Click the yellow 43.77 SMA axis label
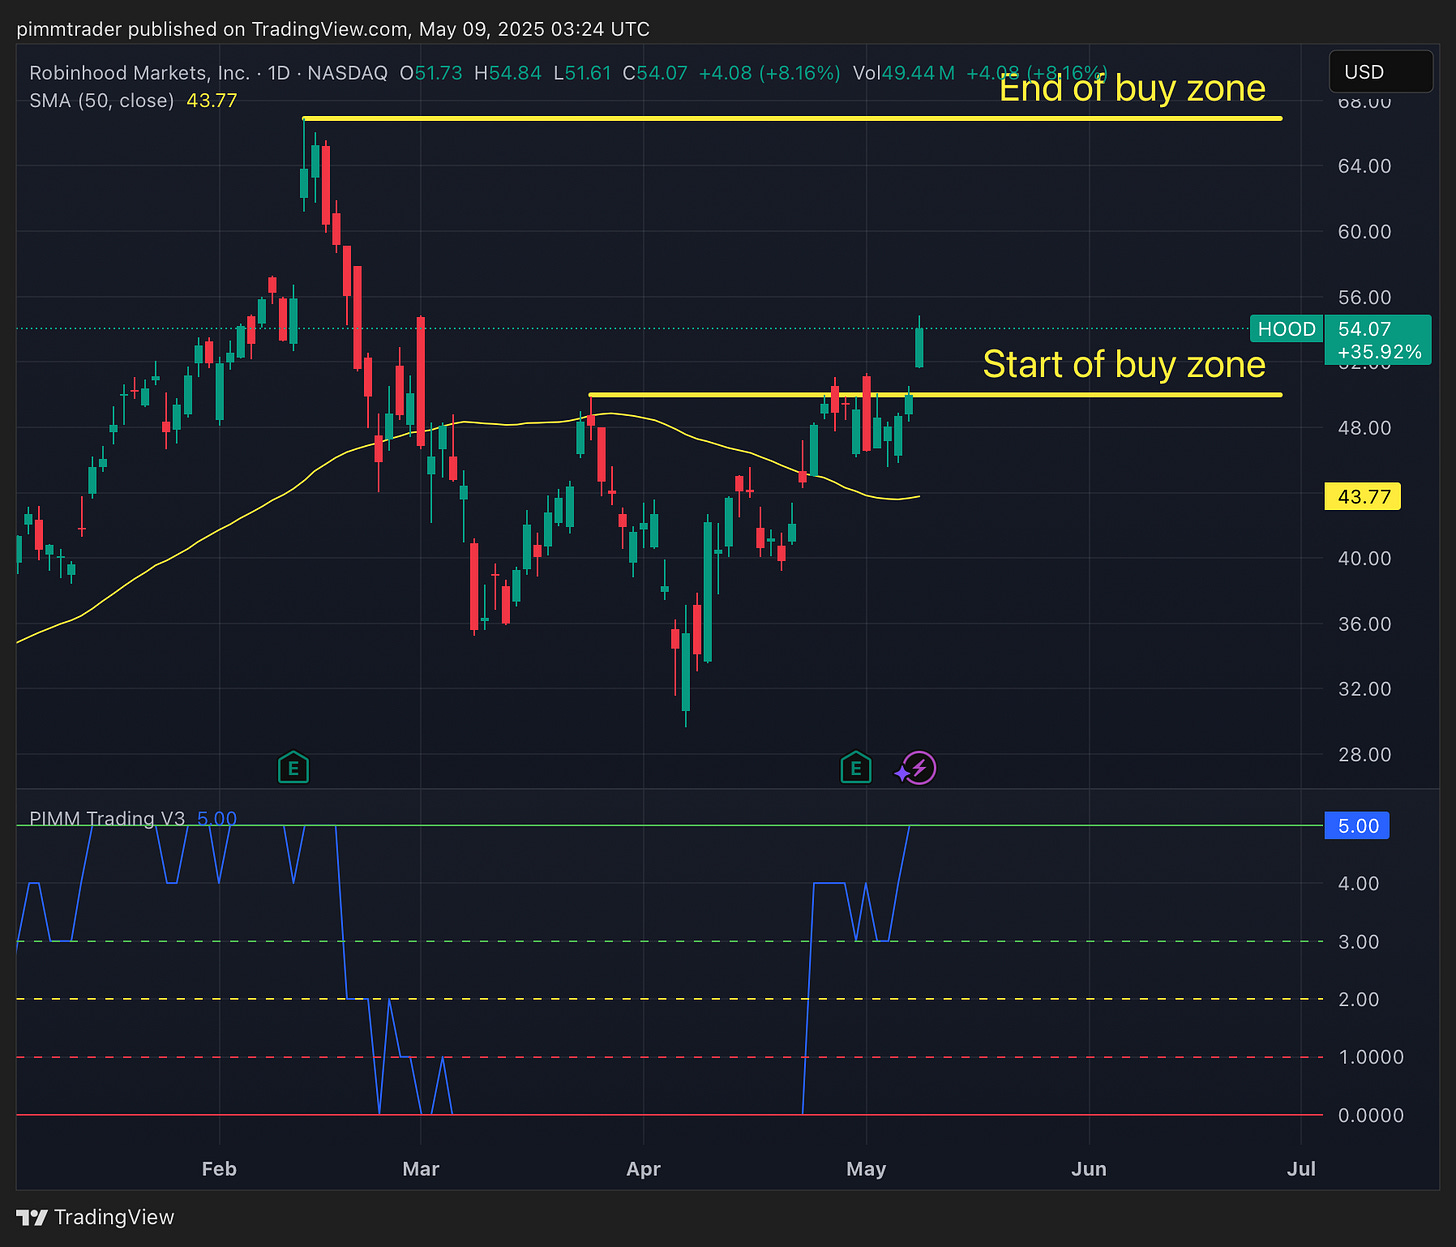Image resolution: width=1456 pixels, height=1247 pixels. point(1362,496)
